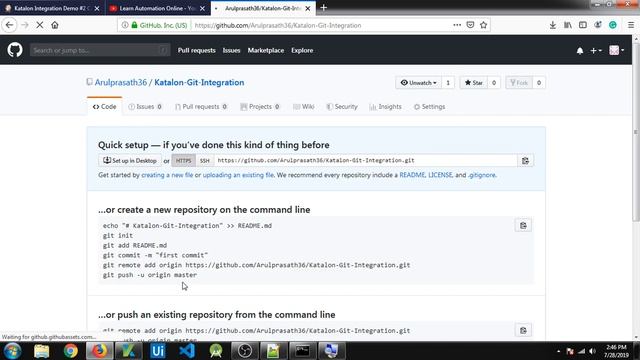Open Windows Start button
640x360 pixels.
(x=12, y=351)
